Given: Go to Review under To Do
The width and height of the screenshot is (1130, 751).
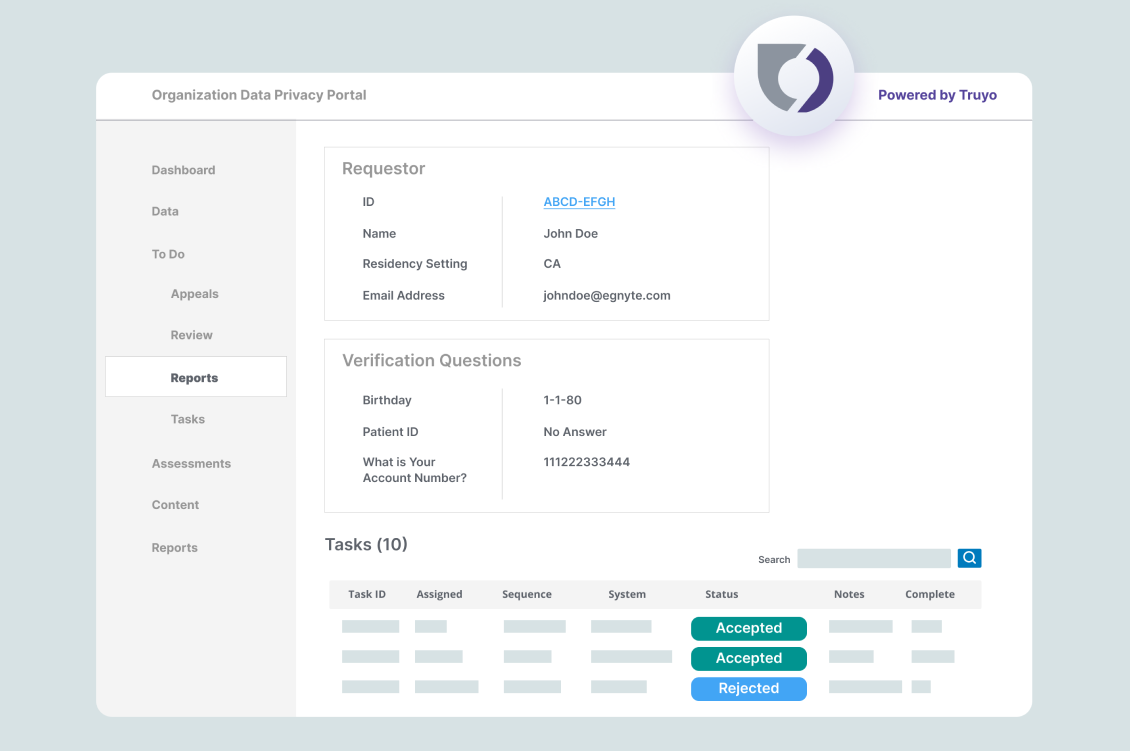Looking at the screenshot, I should tap(191, 335).
